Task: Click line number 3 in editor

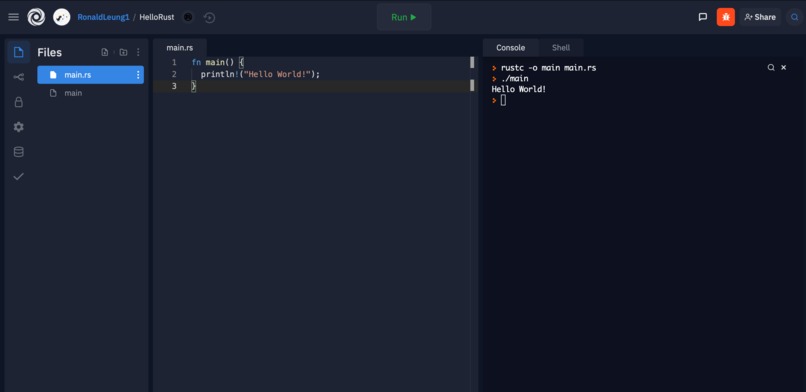Action: click(174, 86)
